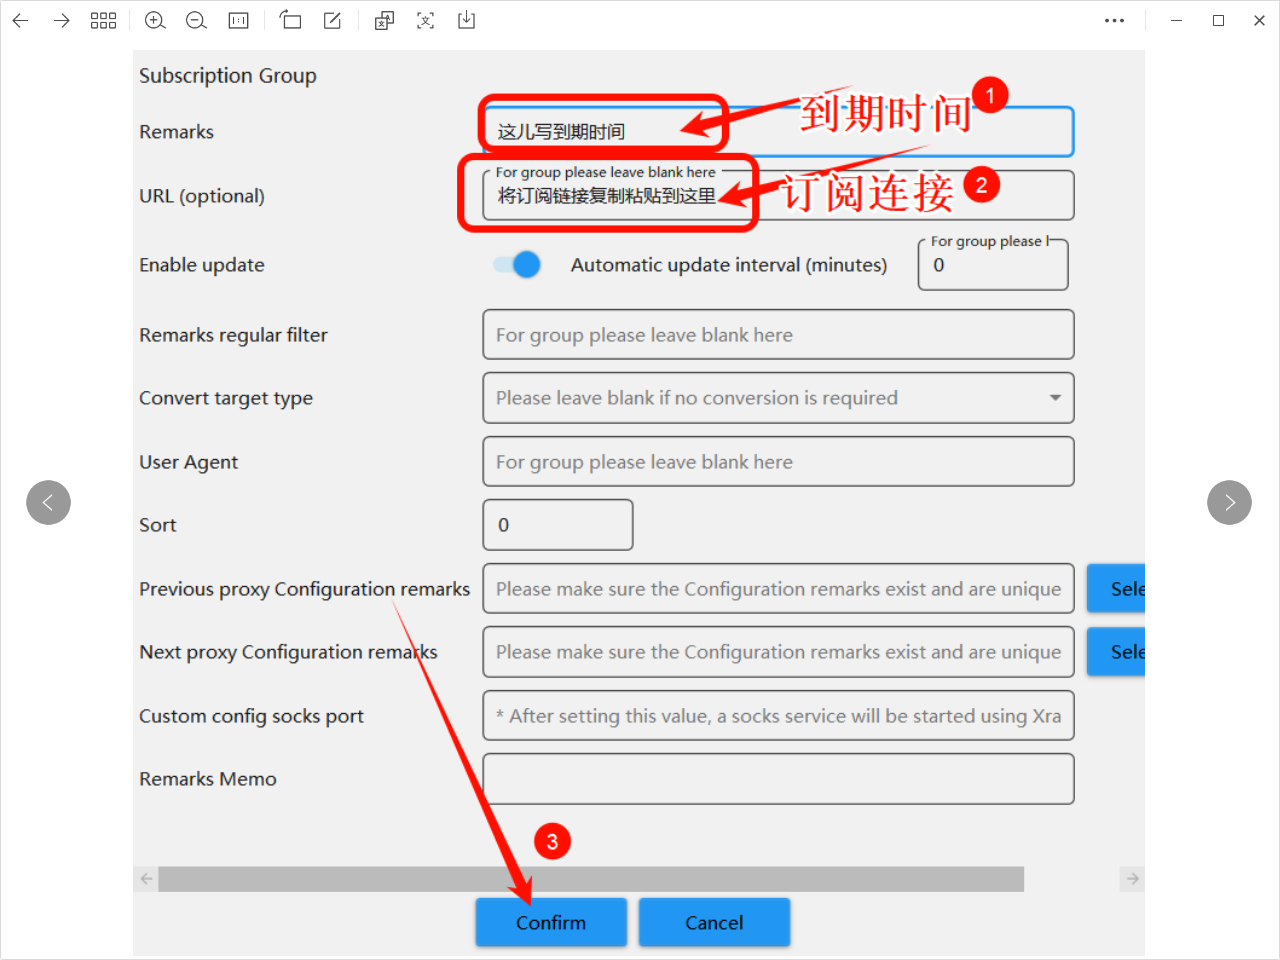Click the back arrow in the viewer toolbar
The image size is (1280, 960).
point(20,20)
